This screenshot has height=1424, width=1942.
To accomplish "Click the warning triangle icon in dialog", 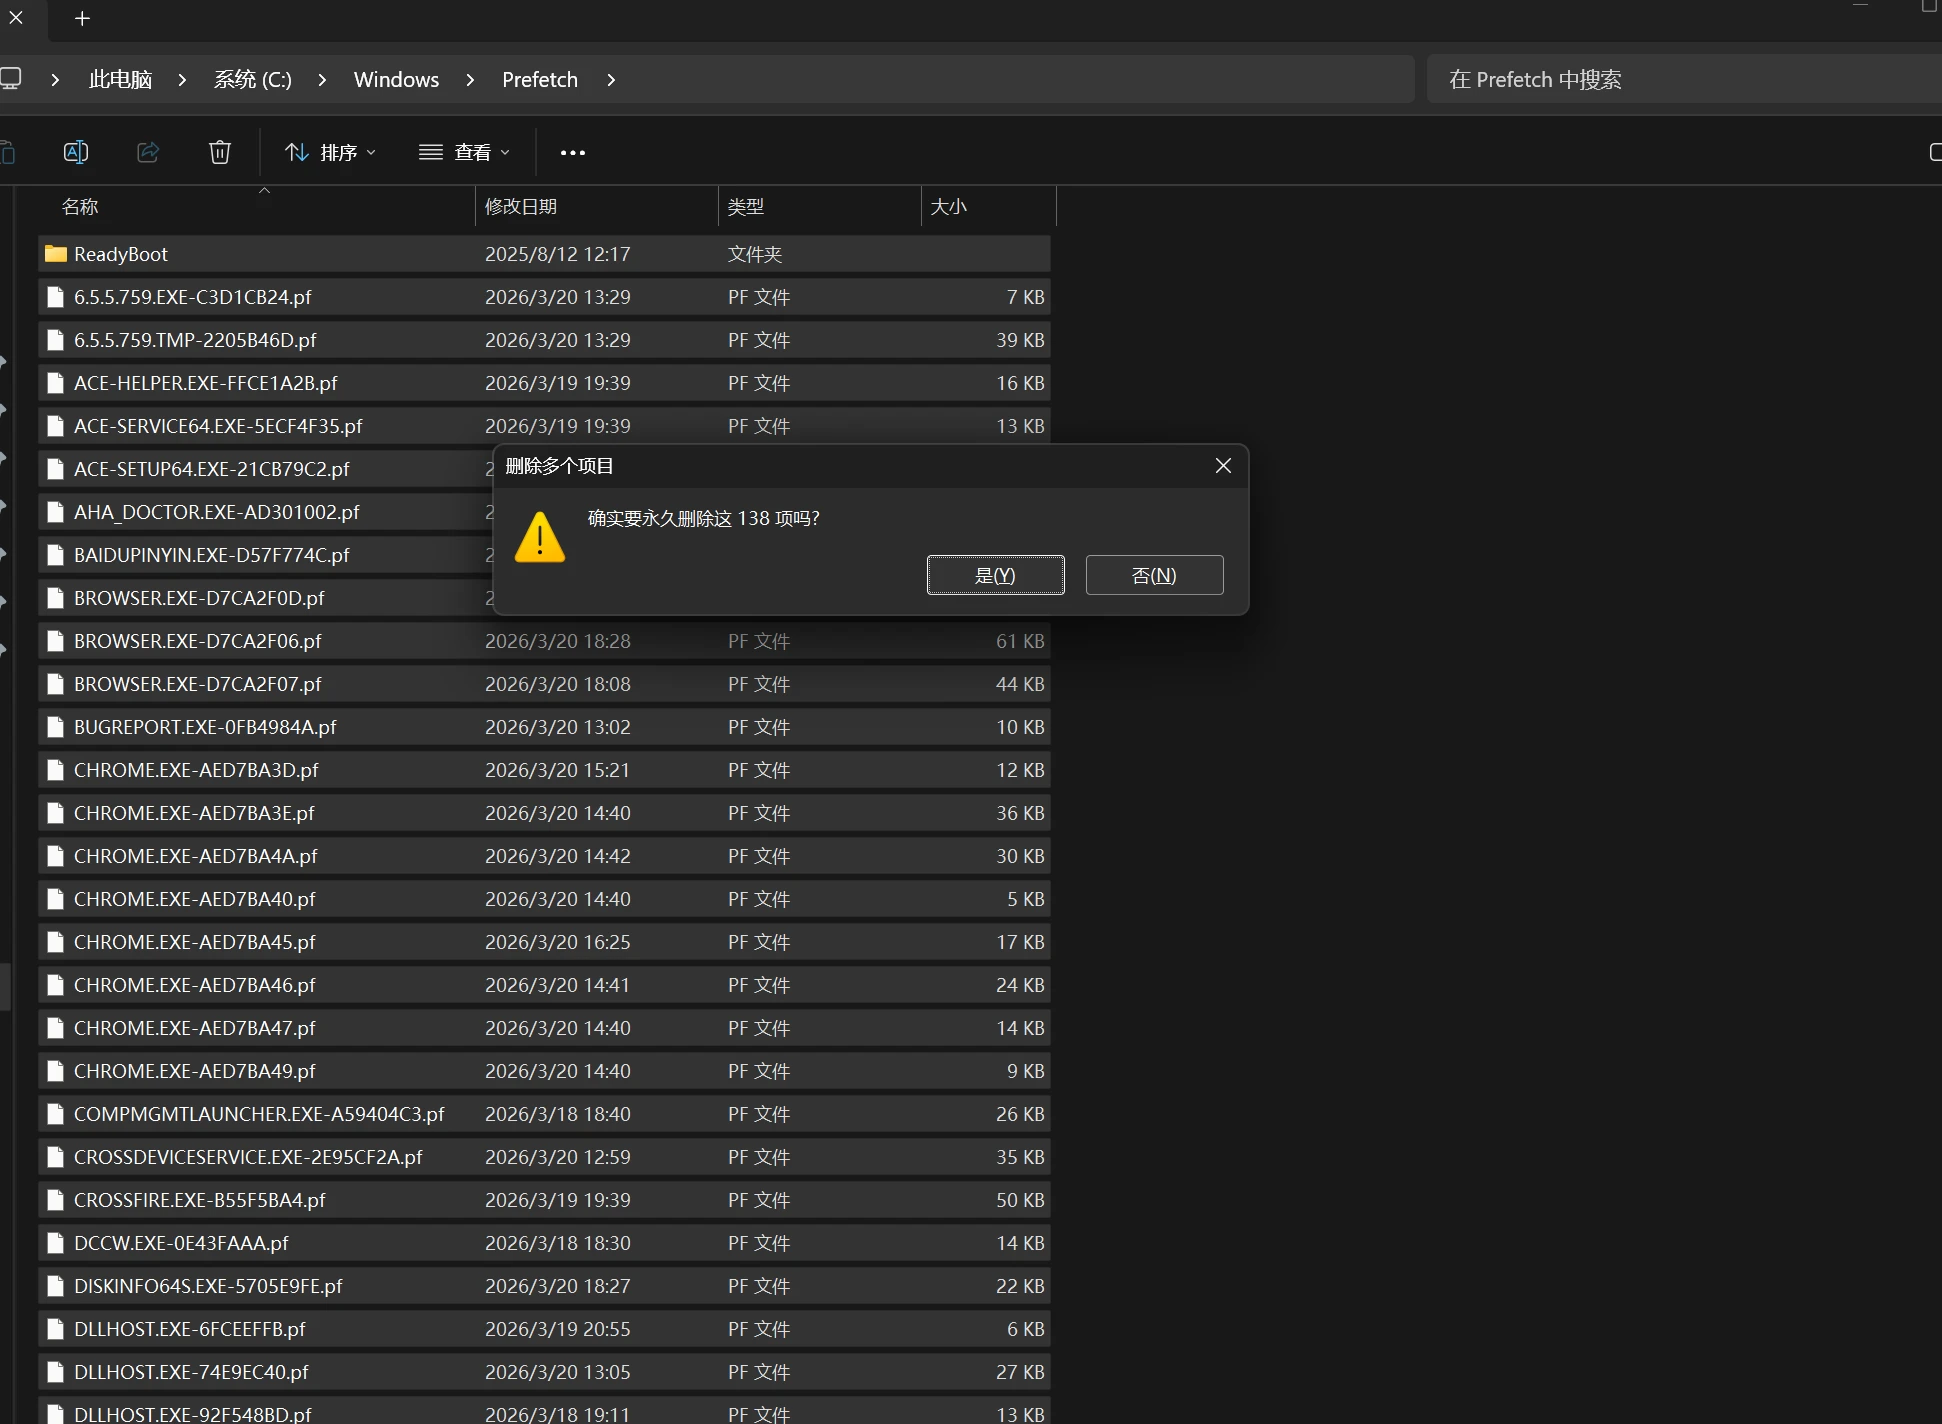I will [x=540, y=537].
